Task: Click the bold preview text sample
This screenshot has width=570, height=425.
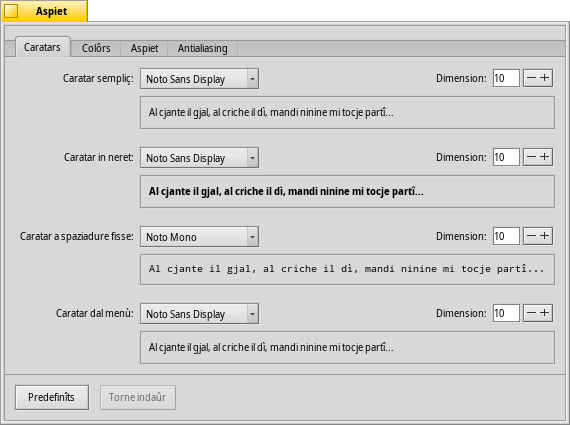Action: (x=286, y=191)
